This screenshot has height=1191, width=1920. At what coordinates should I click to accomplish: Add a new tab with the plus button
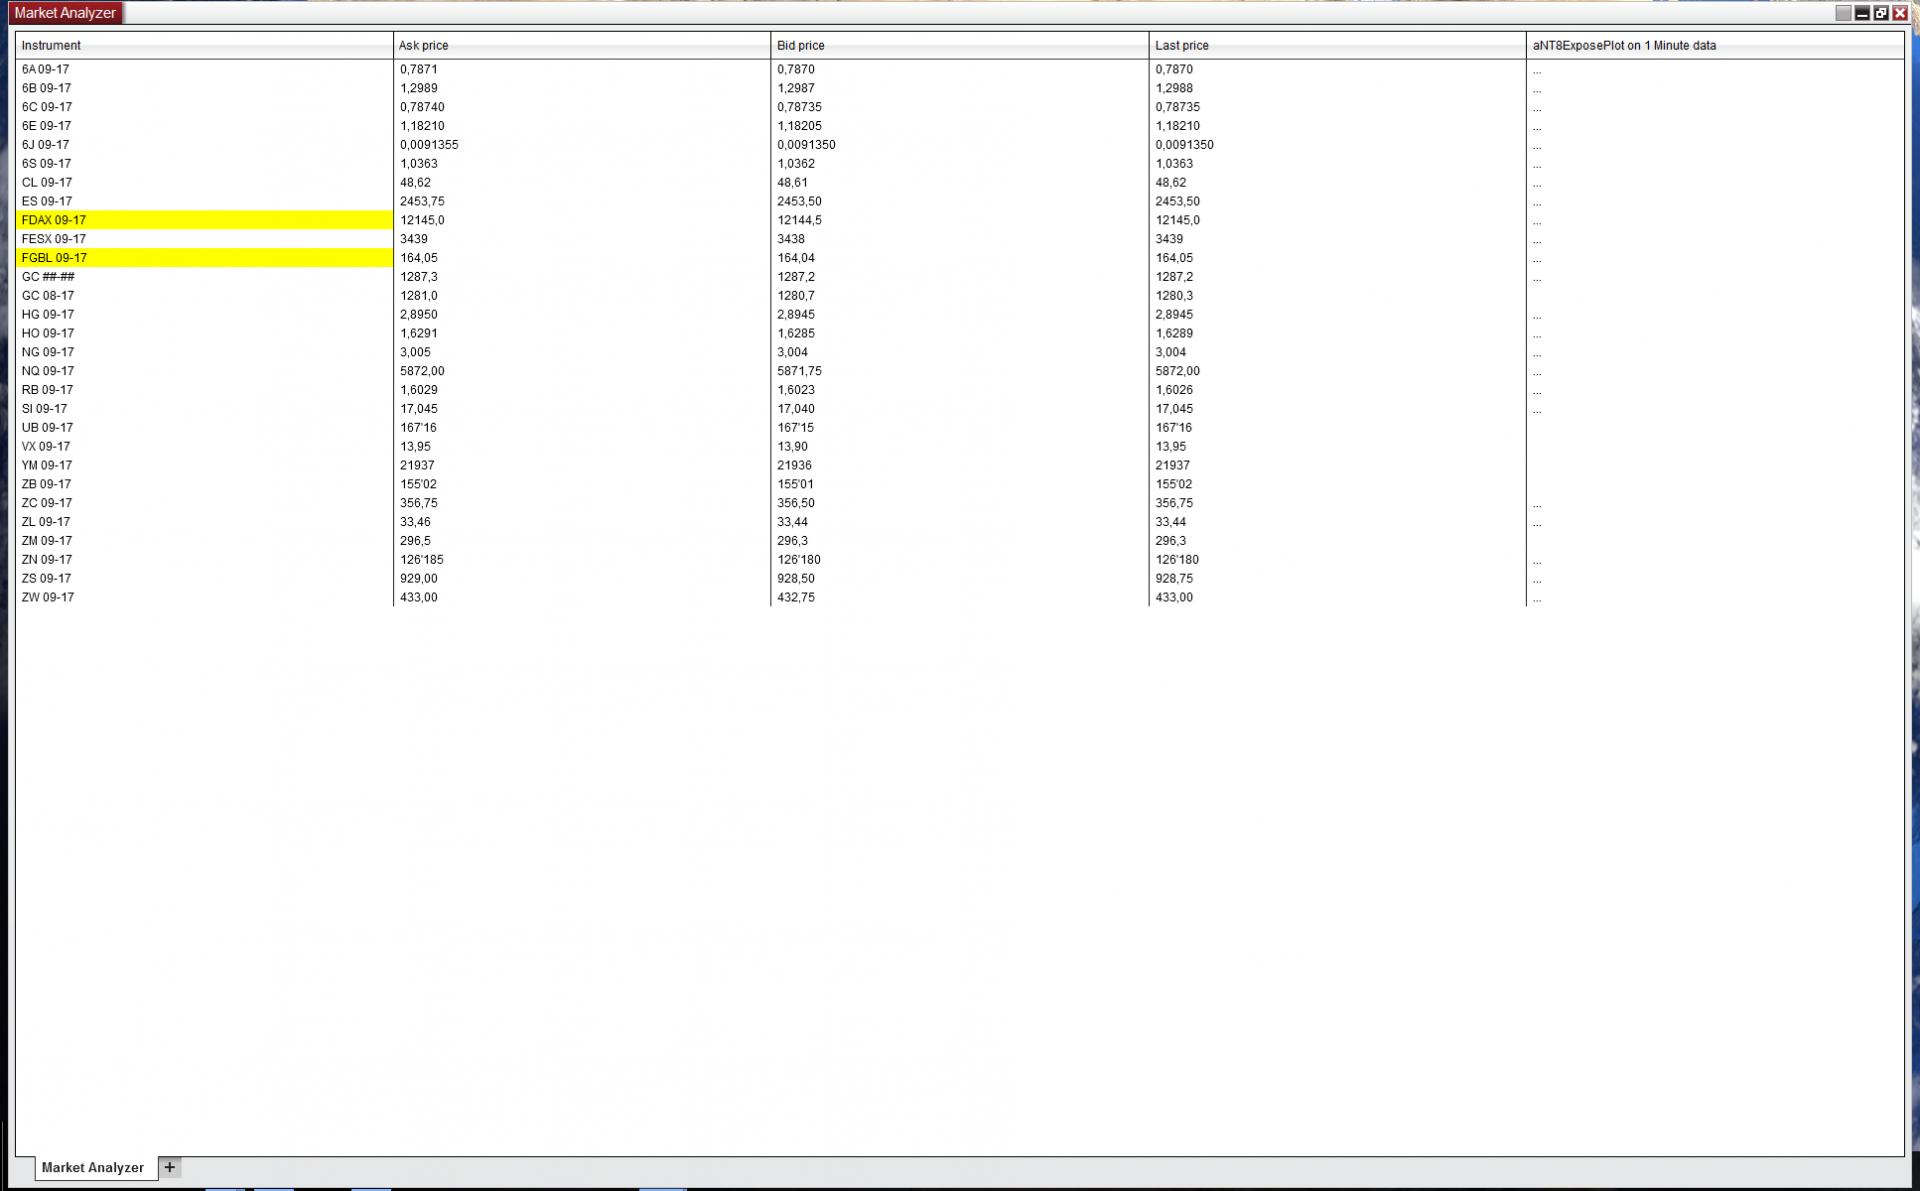coord(170,1167)
